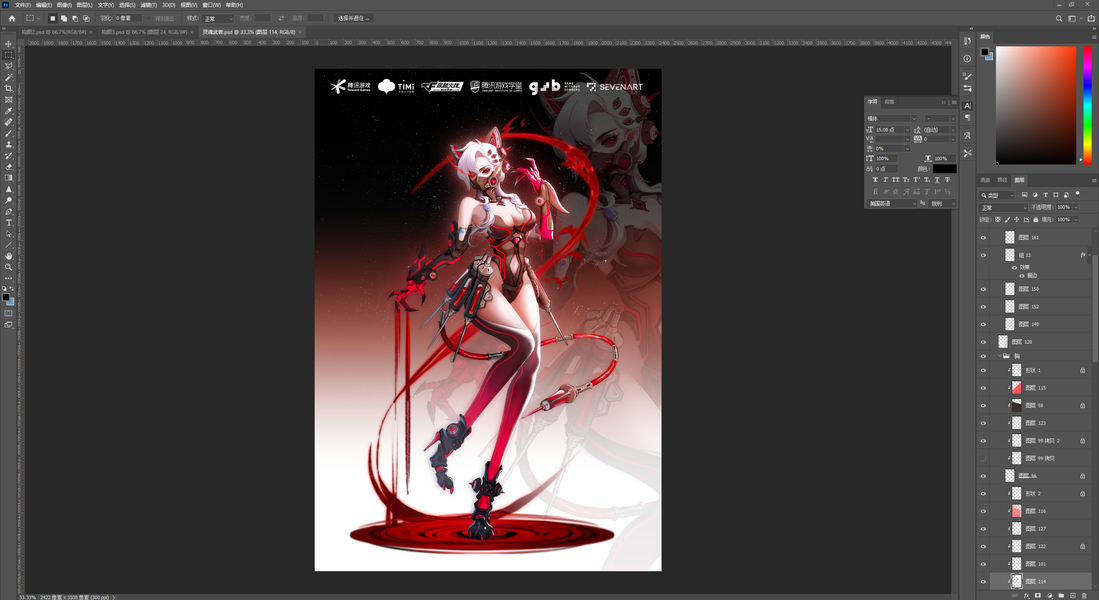Switch to 构图3.psd document tab

click(144, 32)
